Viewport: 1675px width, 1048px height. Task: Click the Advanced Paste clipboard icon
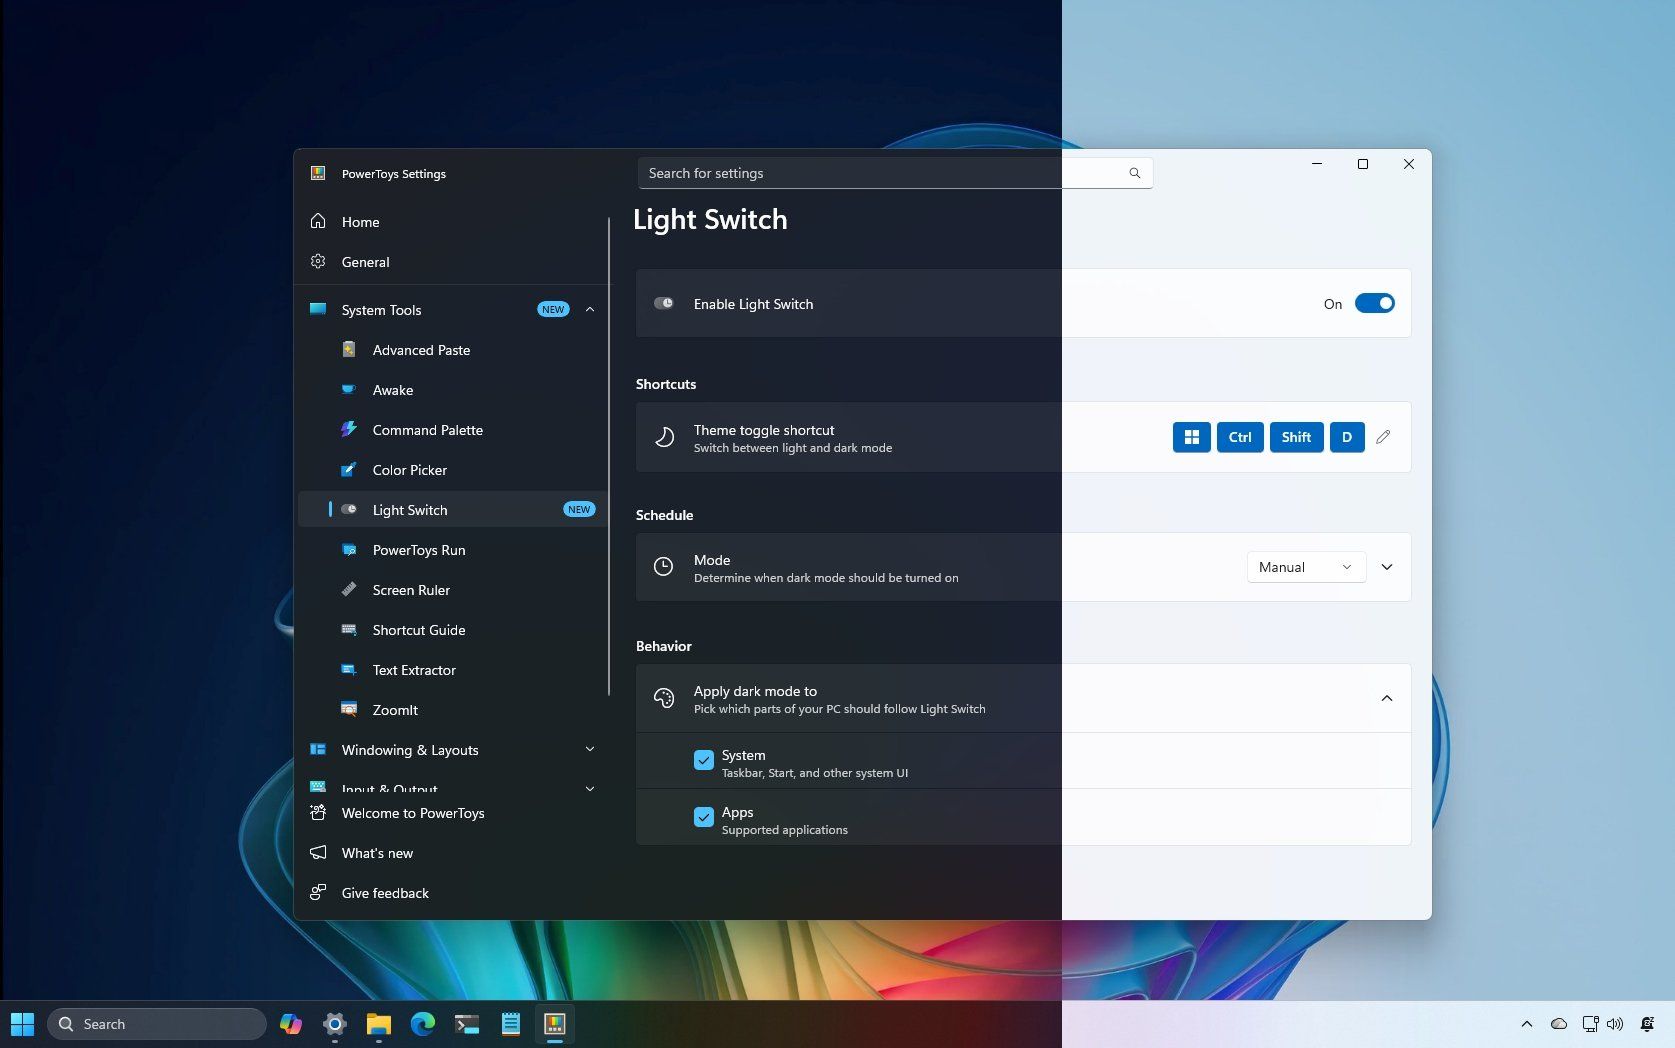[x=349, y=349]
